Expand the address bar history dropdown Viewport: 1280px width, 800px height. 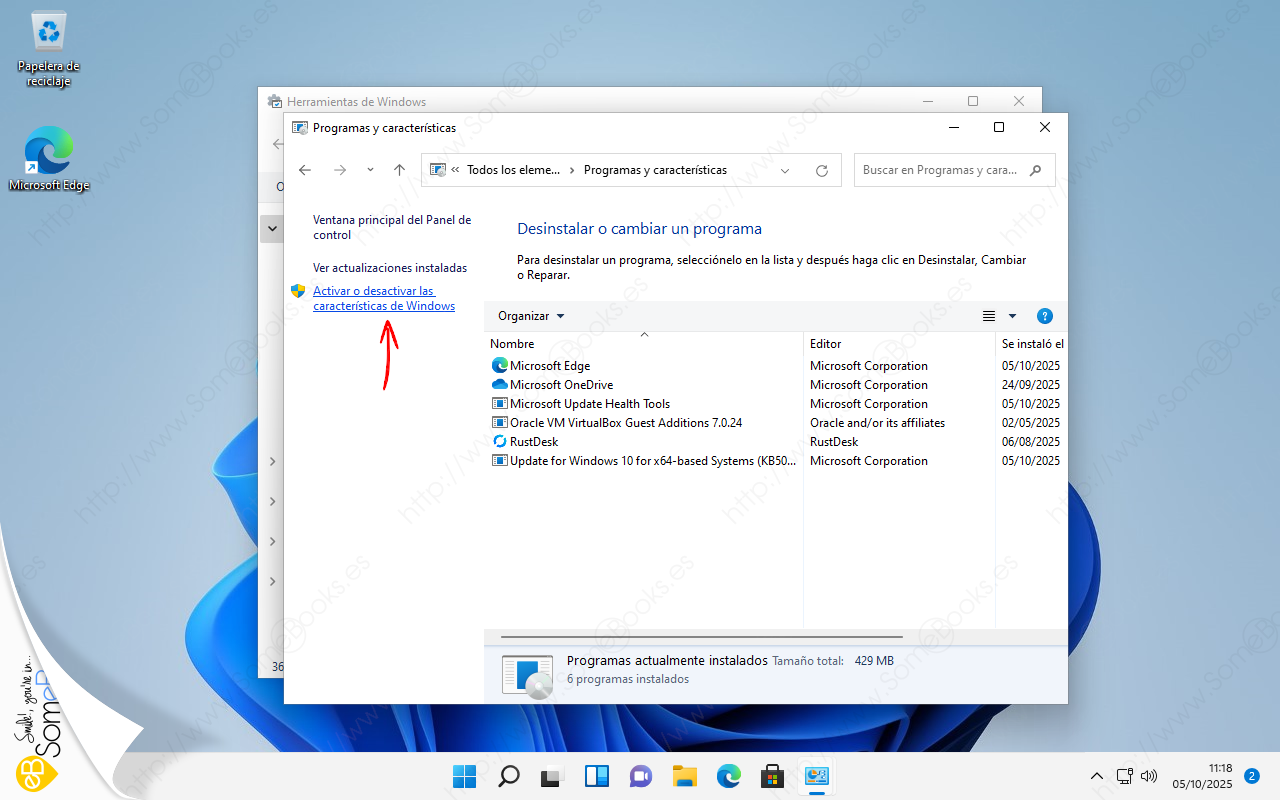click(784, 170)
